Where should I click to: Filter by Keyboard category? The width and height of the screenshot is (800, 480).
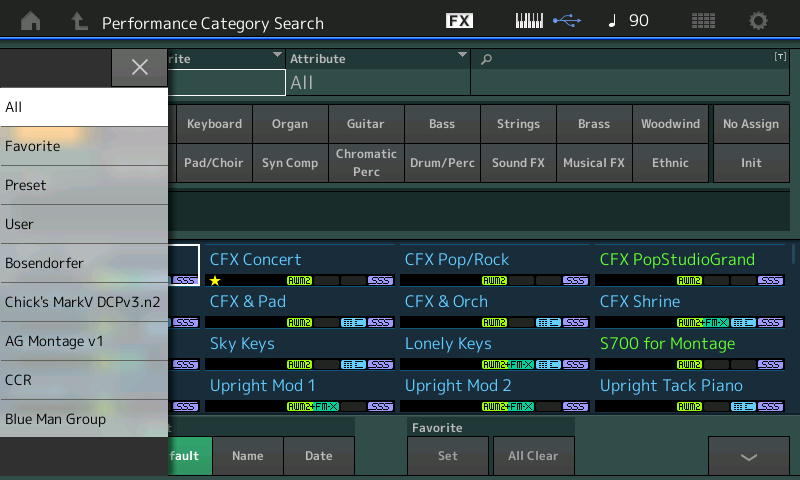pyautogui.click(x=214, y=124)
